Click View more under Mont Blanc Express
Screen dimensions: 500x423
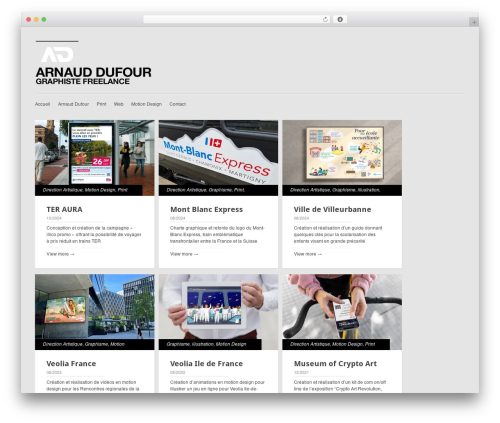(x=184, y=254)
